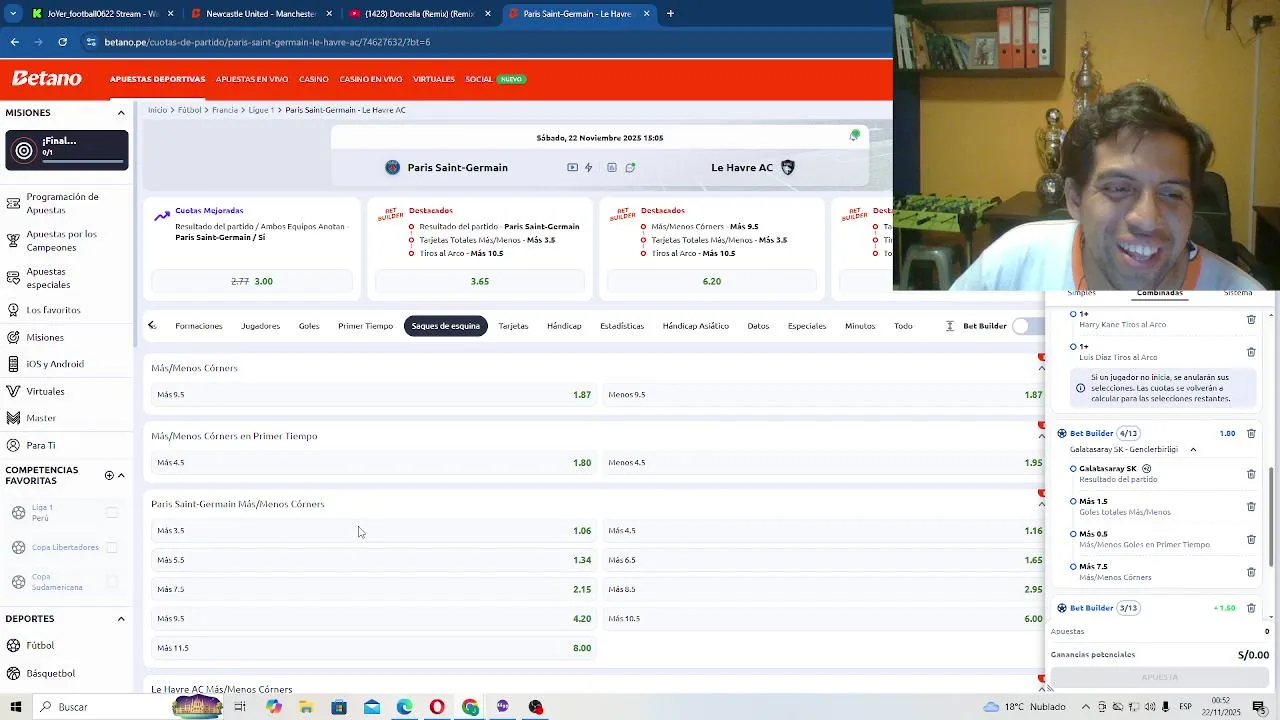Viewport: 1280px width, 720px height.
Task: Click the lightning quick-bet icon in match header
Action: pos(589,168)
